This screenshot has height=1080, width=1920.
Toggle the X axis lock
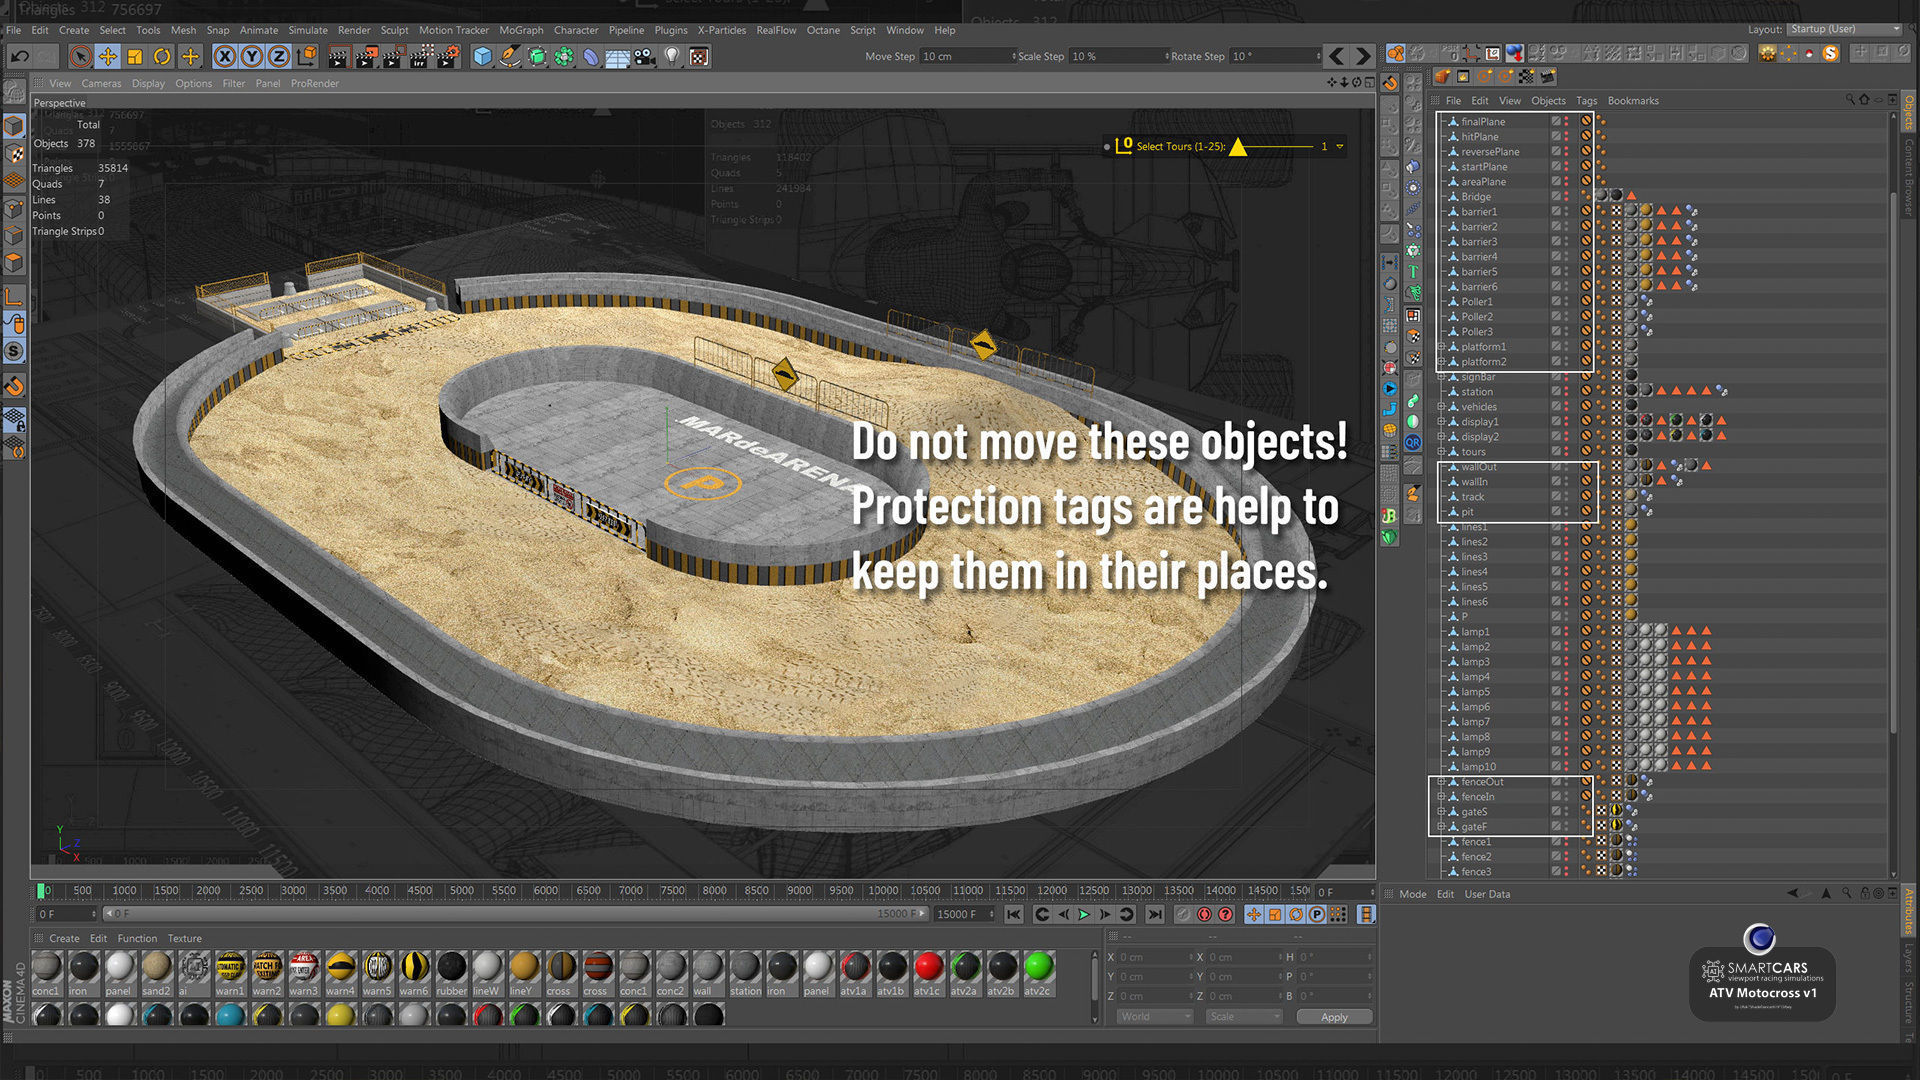click(225, 57)
